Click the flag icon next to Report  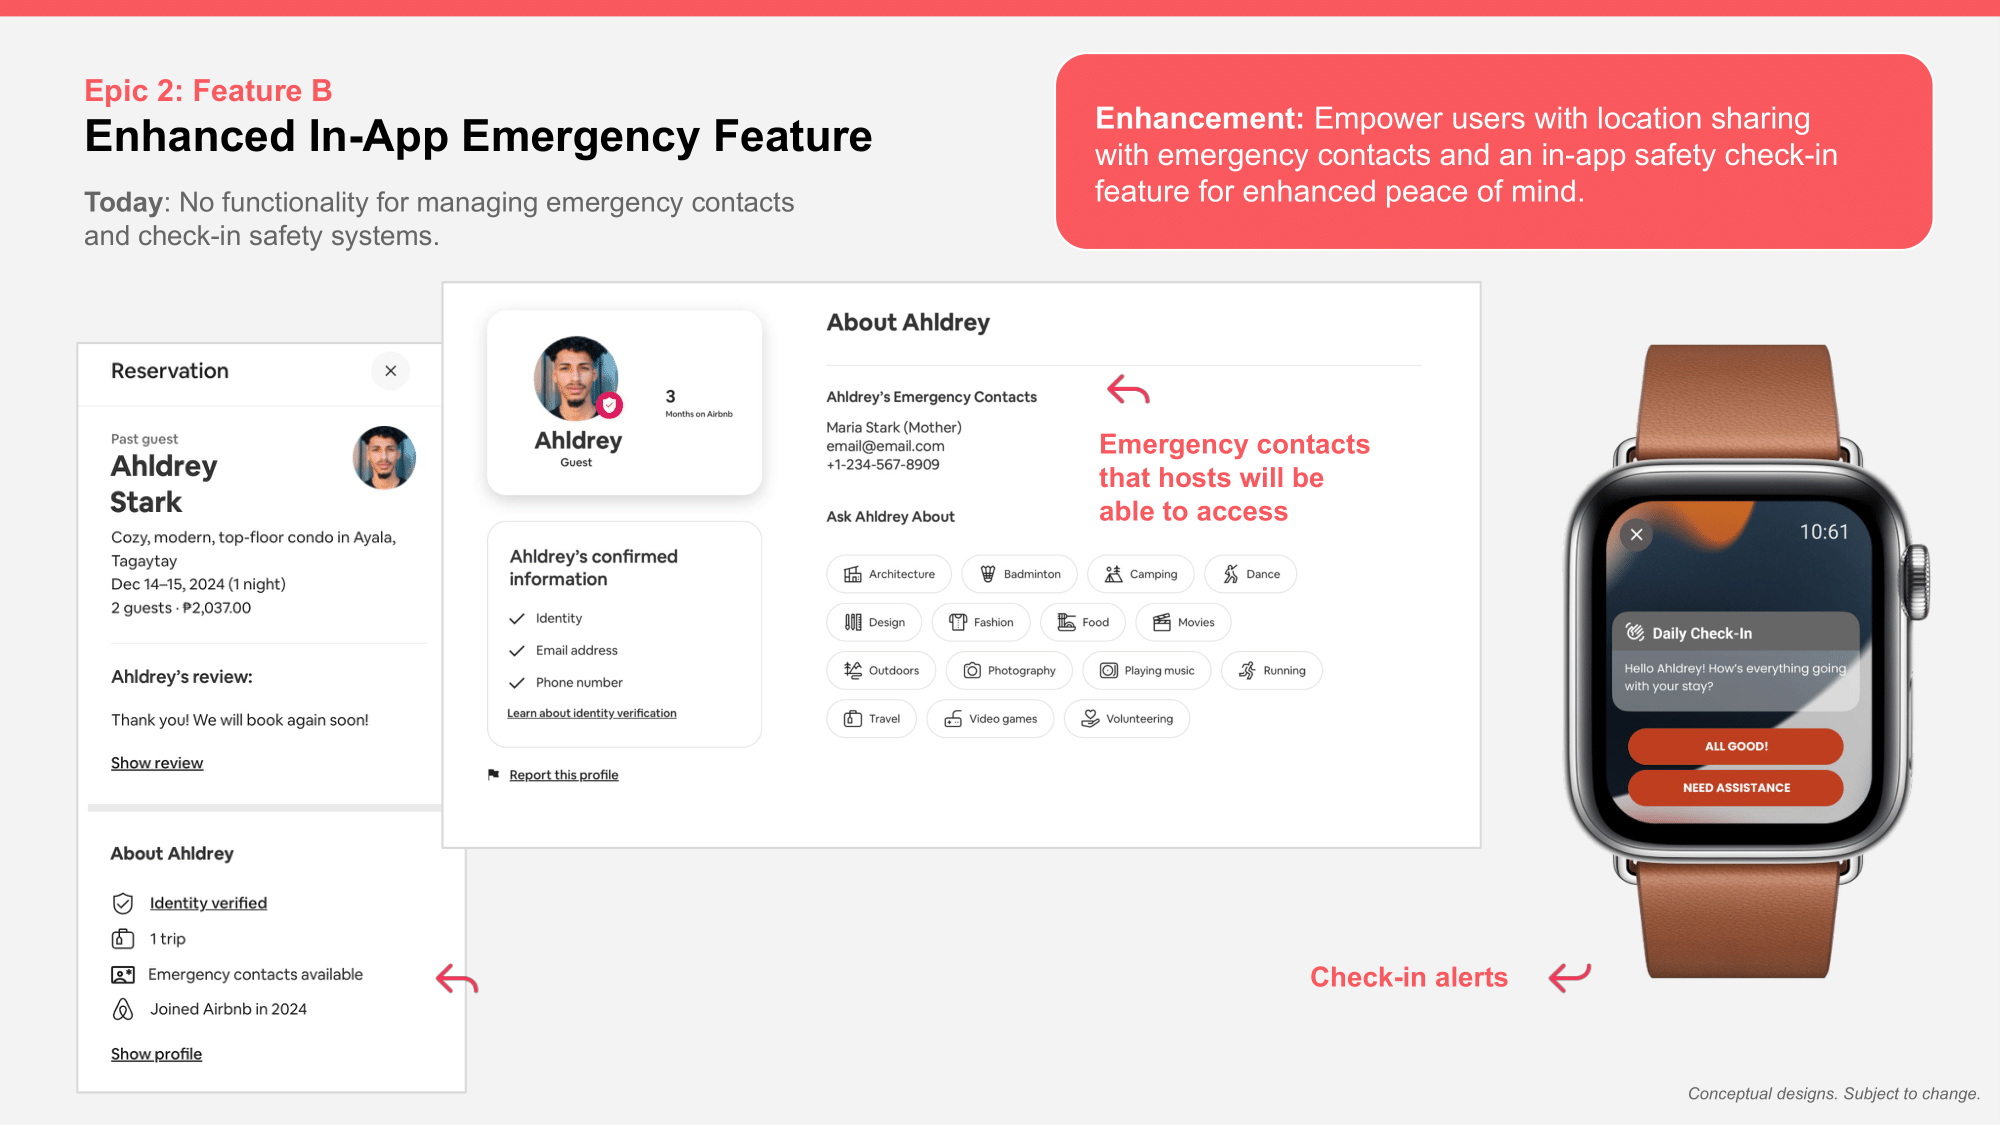(493, 775)
